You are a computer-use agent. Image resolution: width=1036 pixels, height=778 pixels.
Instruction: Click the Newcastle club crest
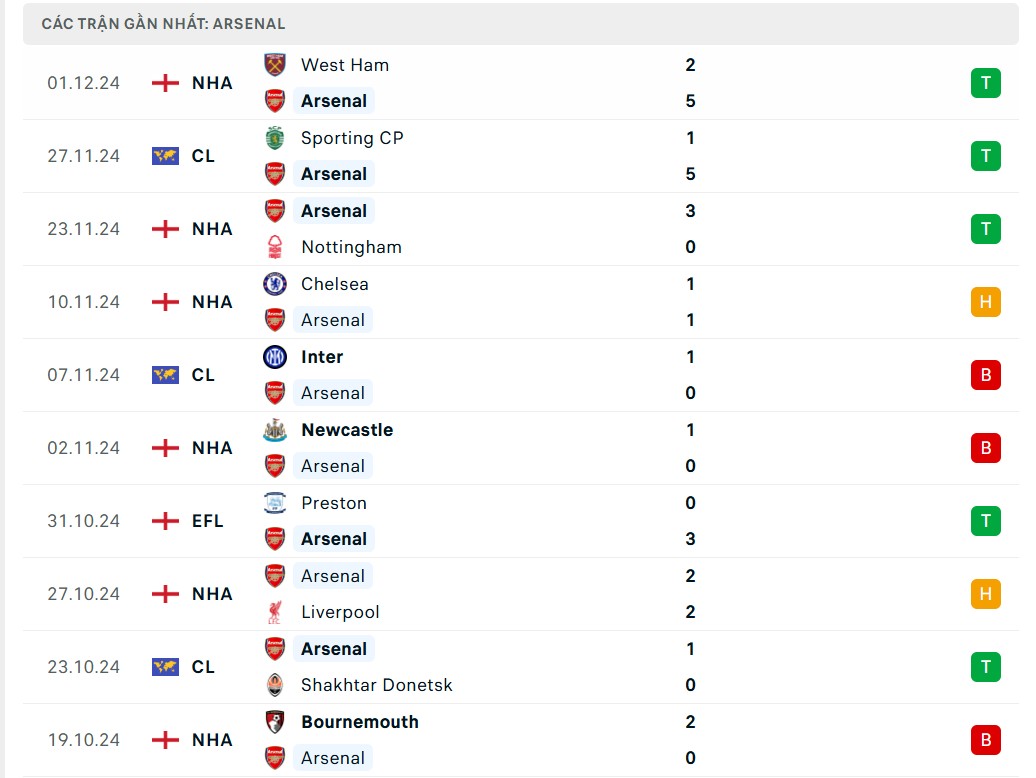[274, 430]
